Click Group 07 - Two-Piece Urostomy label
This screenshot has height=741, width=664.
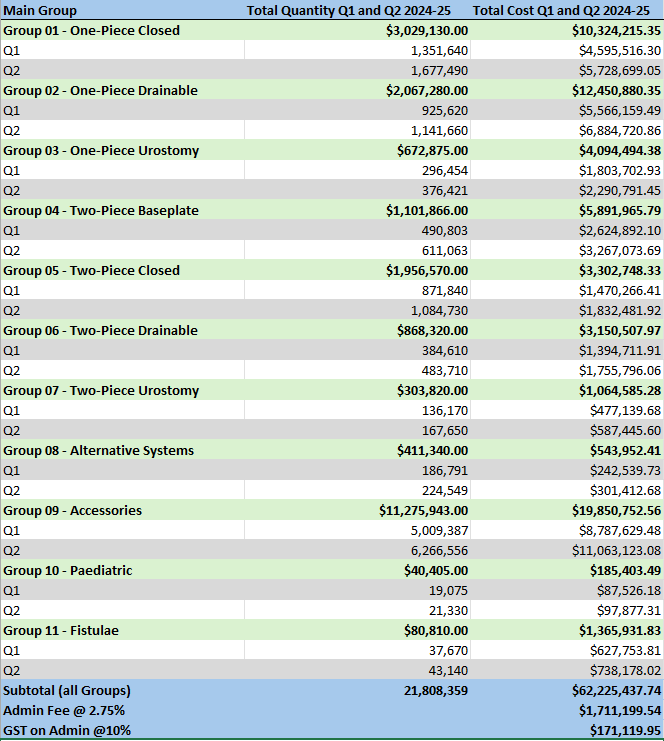pyautogui.click(x=101, y=390)
